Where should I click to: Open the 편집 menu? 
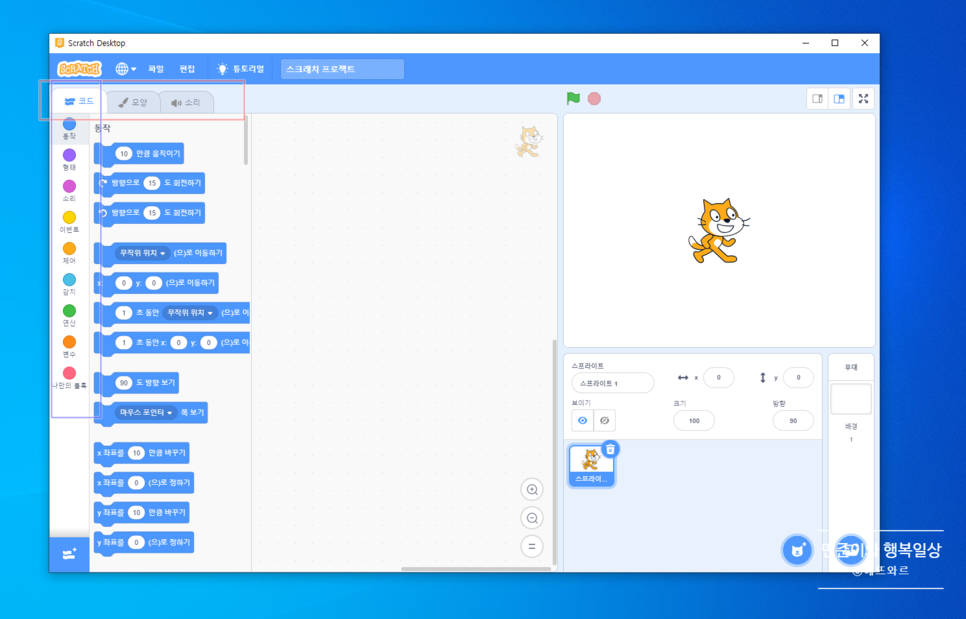(187, 69)
